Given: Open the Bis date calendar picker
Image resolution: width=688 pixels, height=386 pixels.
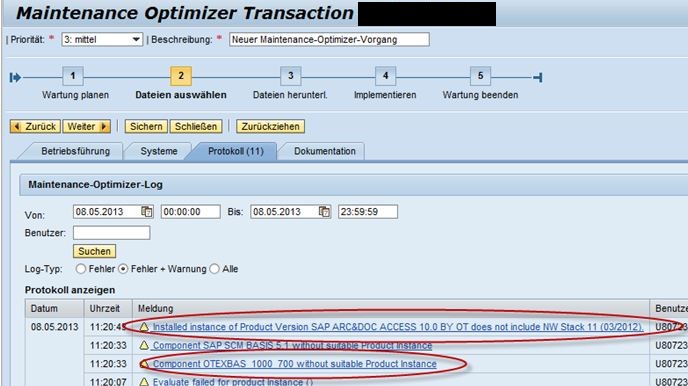Looking at the screenshot, I should click(324, 211).
